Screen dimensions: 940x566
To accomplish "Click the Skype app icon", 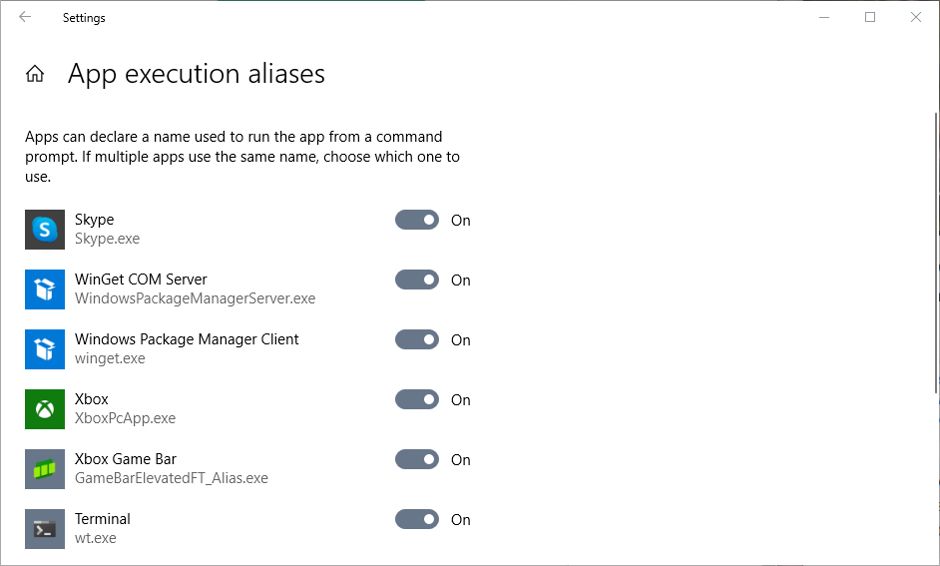I will coord(45,229).
